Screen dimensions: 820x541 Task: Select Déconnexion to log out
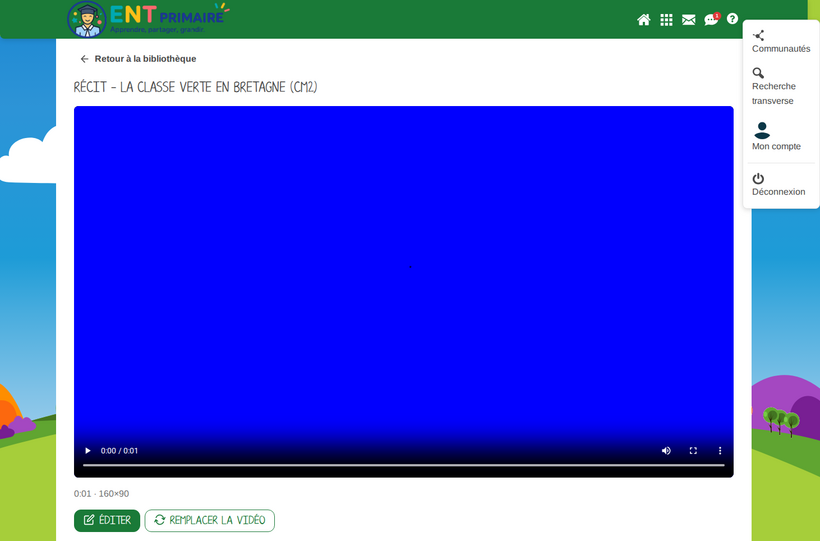[778, 185]
